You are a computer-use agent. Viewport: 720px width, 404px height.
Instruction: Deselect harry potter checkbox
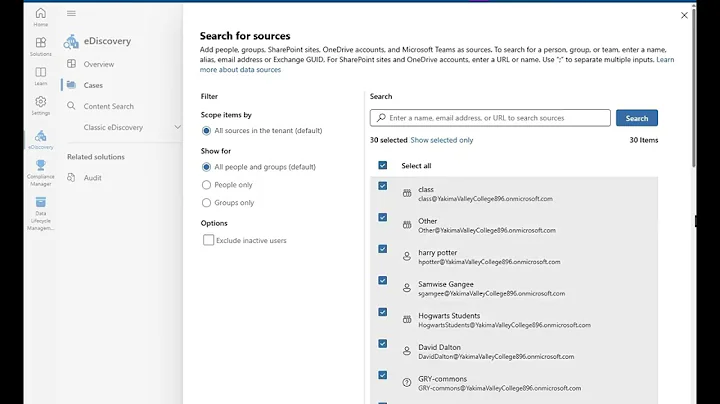tap(382, 249)
